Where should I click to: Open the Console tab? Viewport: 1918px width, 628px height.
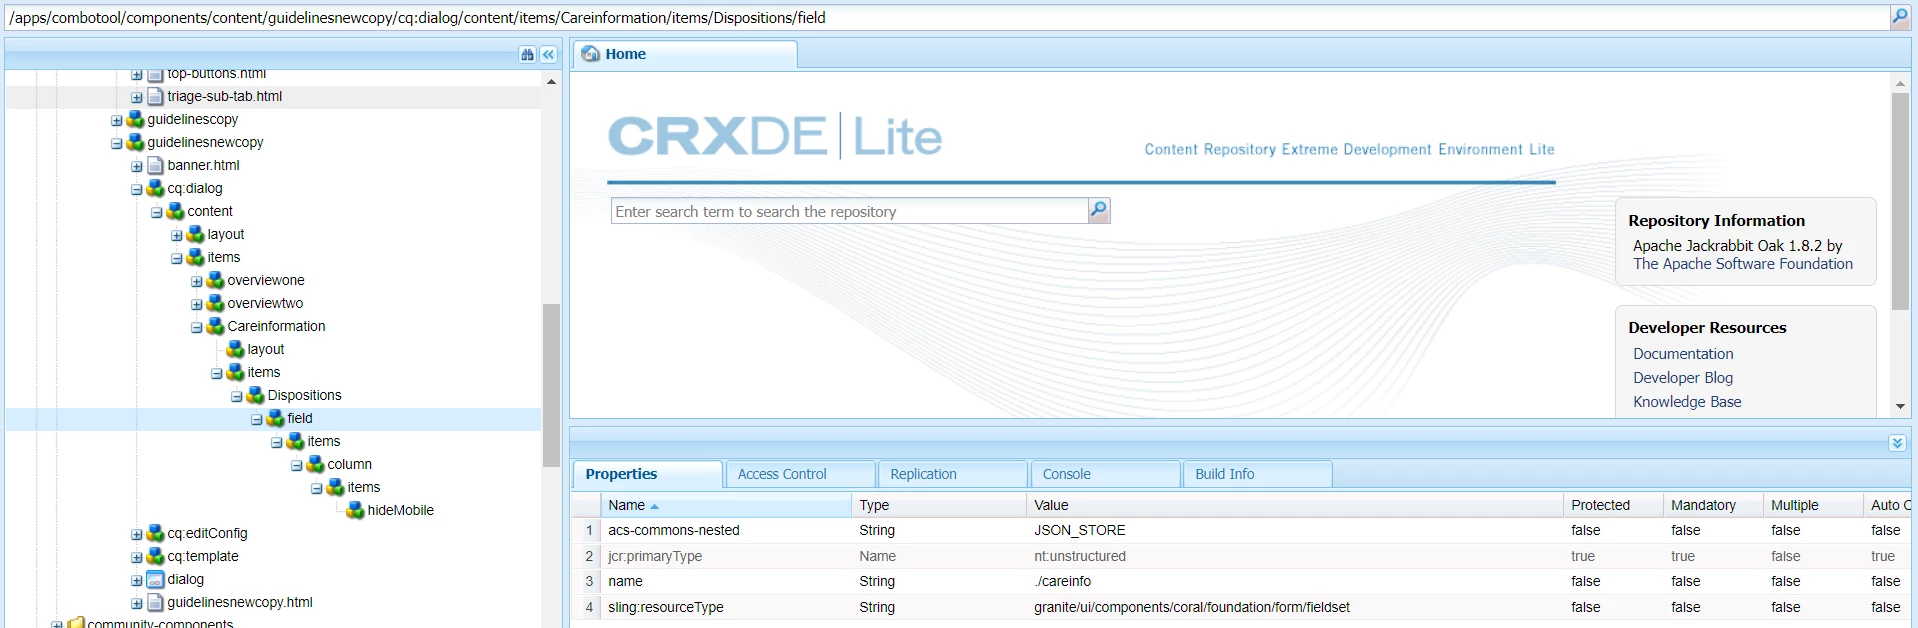[x=1105, y=474]
